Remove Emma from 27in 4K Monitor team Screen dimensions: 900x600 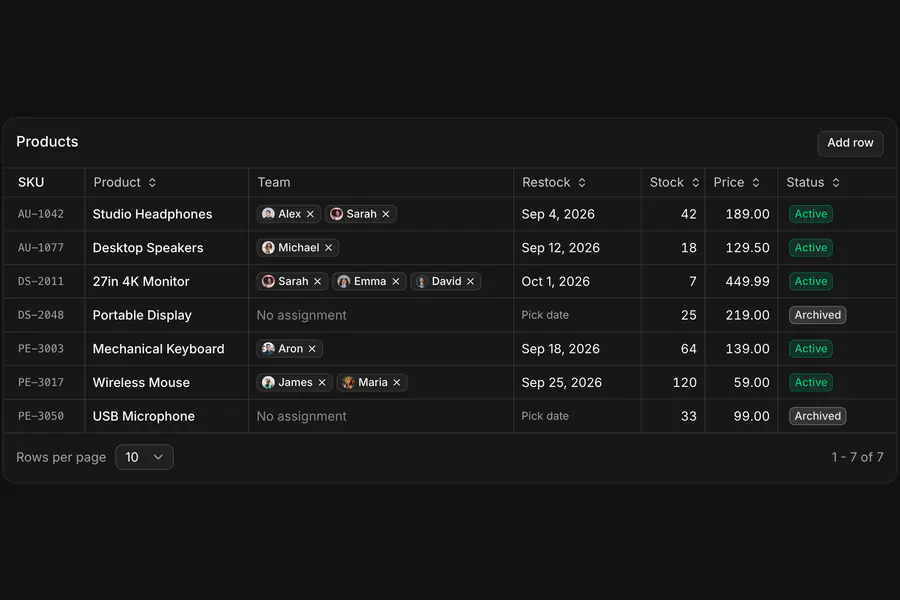(395, 281)
